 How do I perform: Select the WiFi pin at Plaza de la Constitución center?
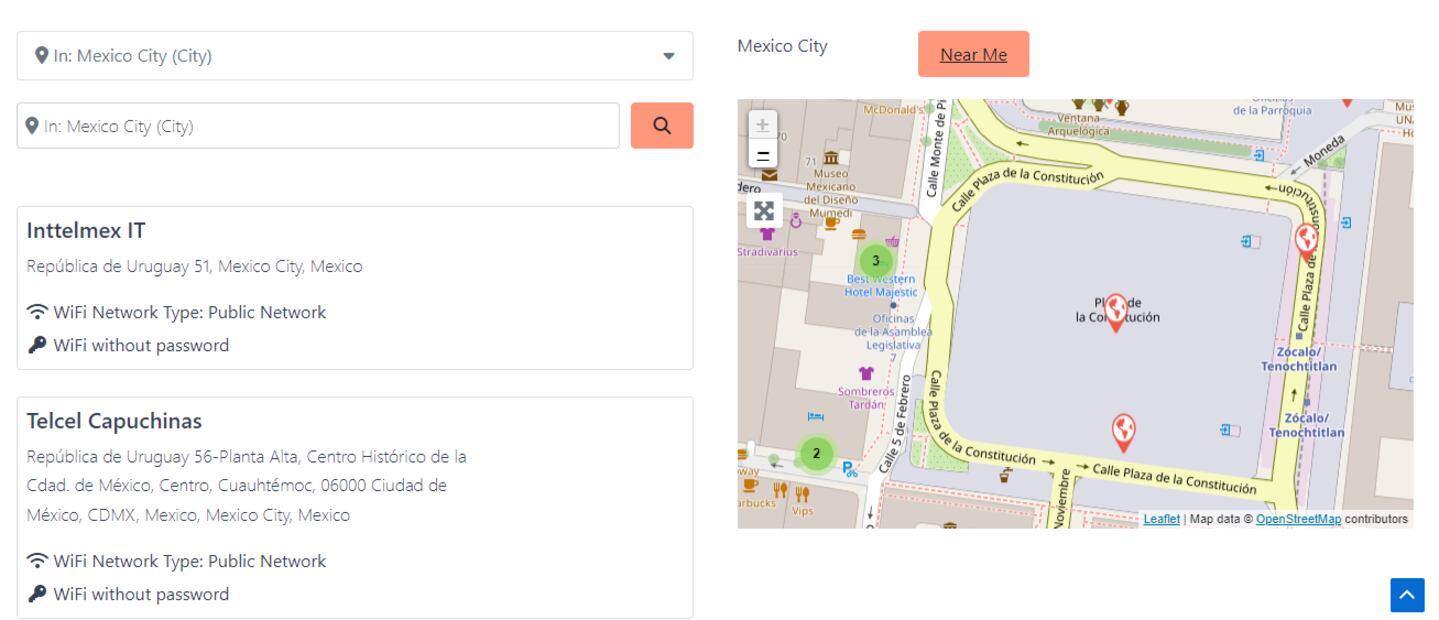click(x=1116, y=311)
